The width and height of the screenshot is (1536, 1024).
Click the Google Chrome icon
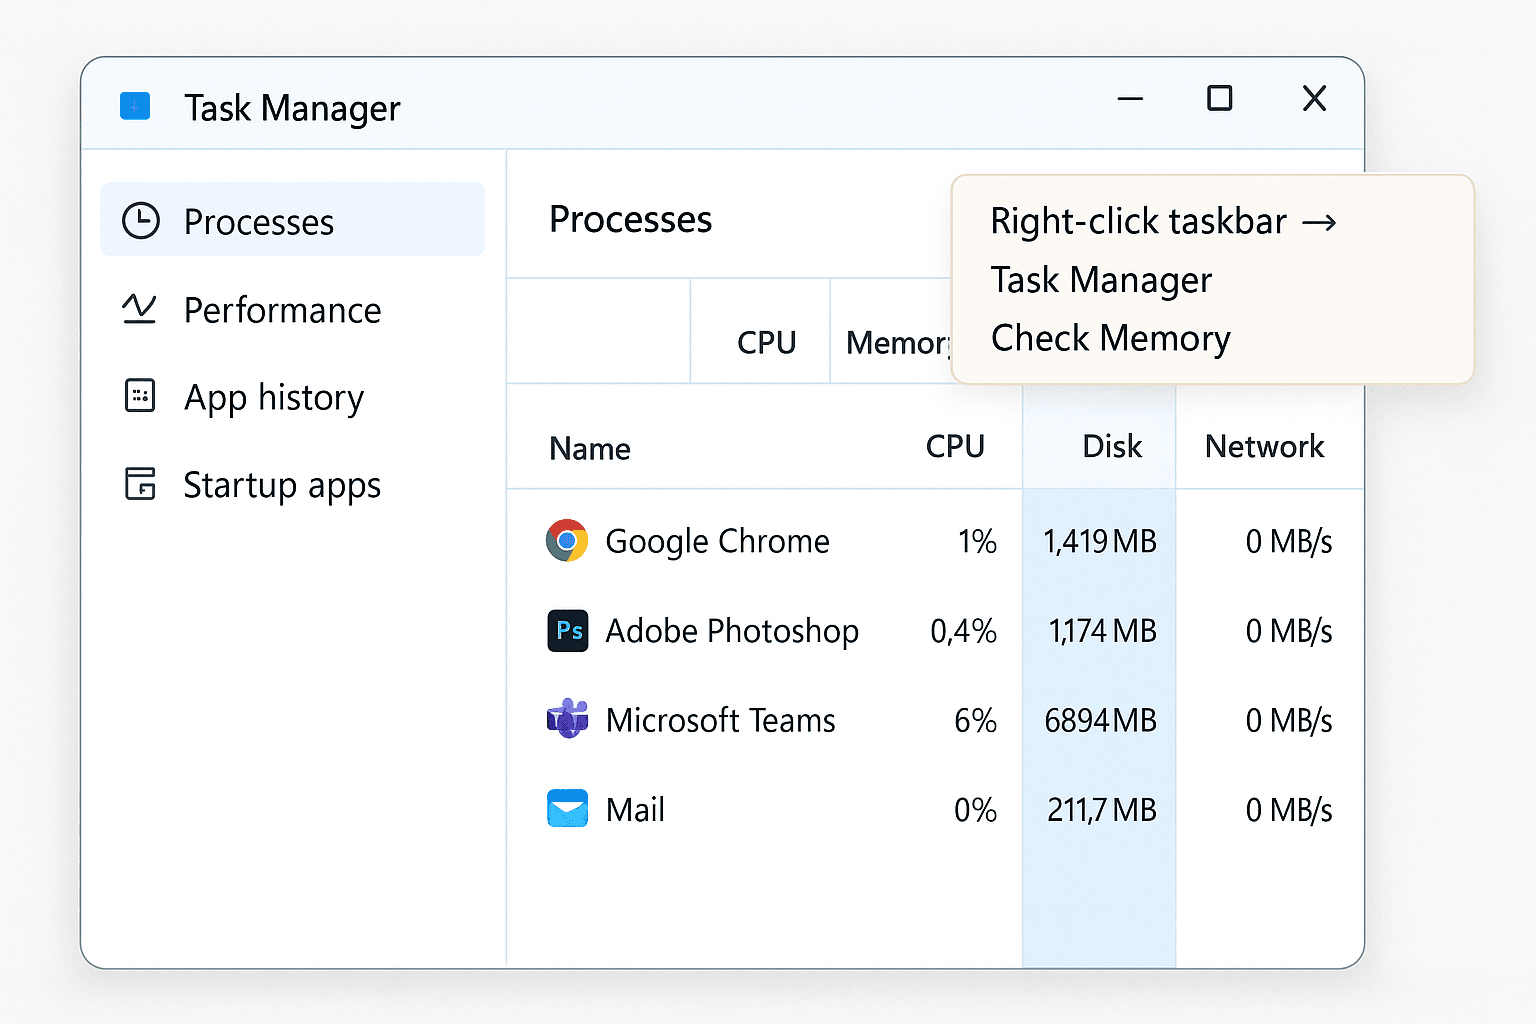pos(567,541)
